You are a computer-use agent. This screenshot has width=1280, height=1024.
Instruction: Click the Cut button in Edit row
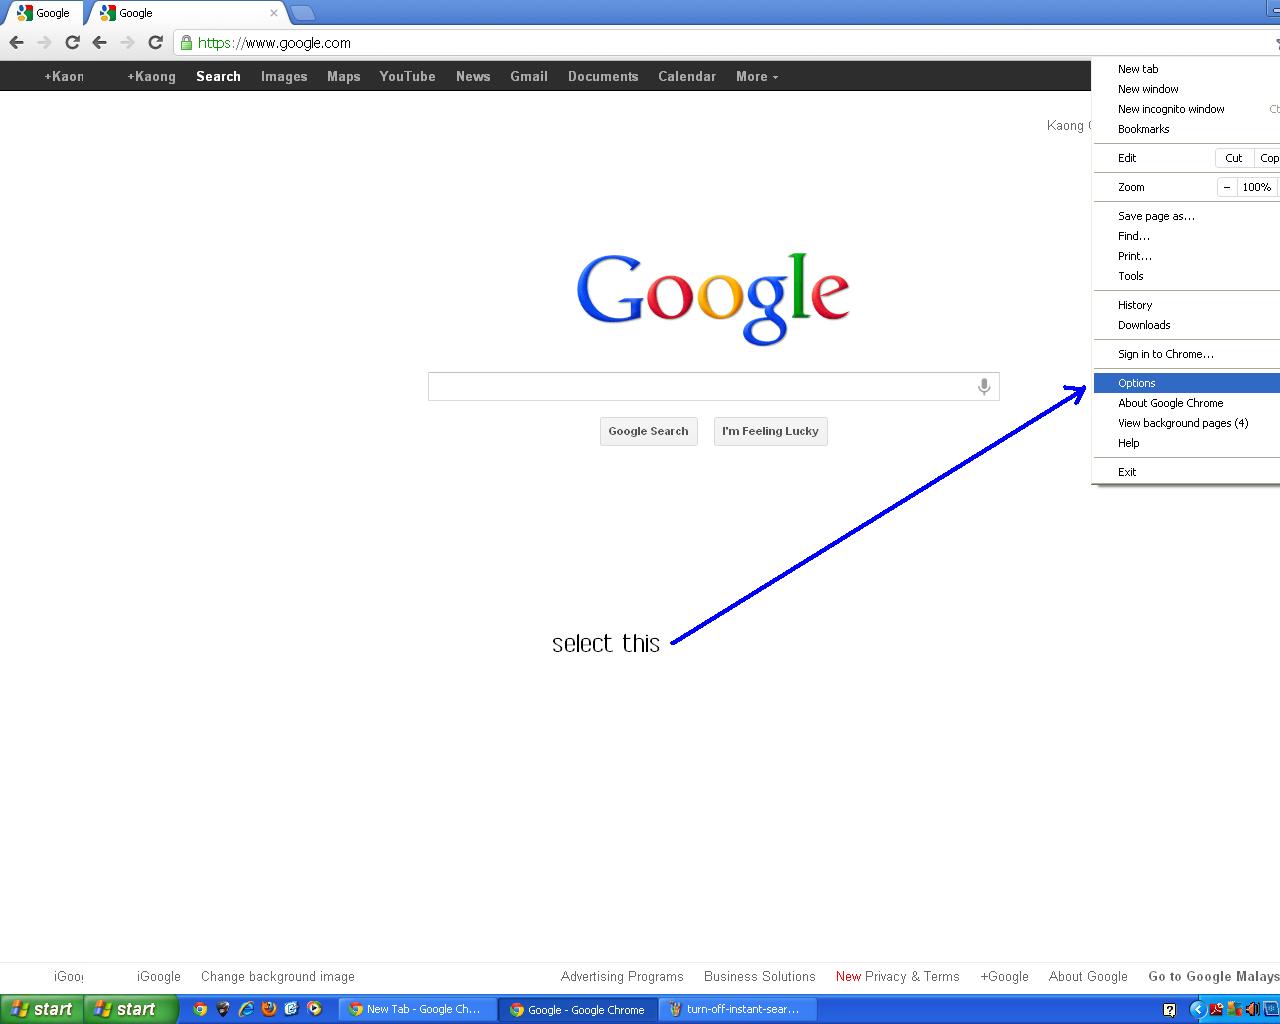(1233, 158)
